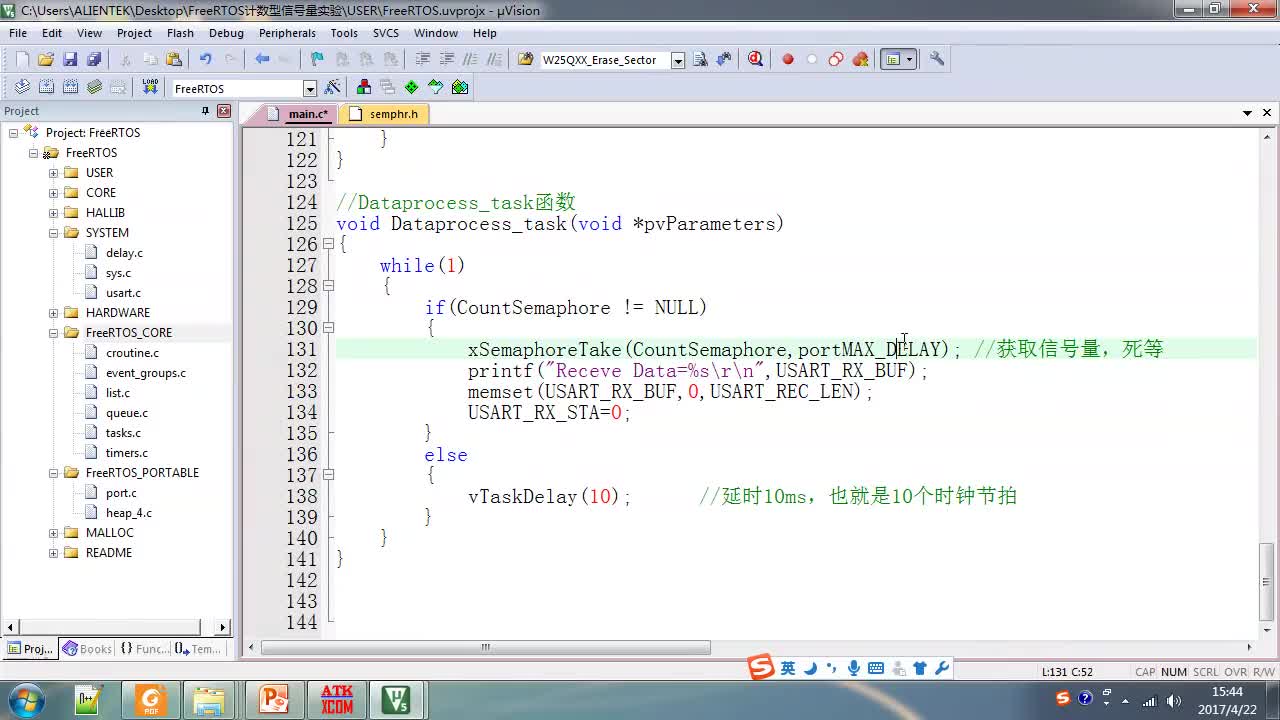Disable all breakpoints icon
1280x720 pixels.
(836, 60)
